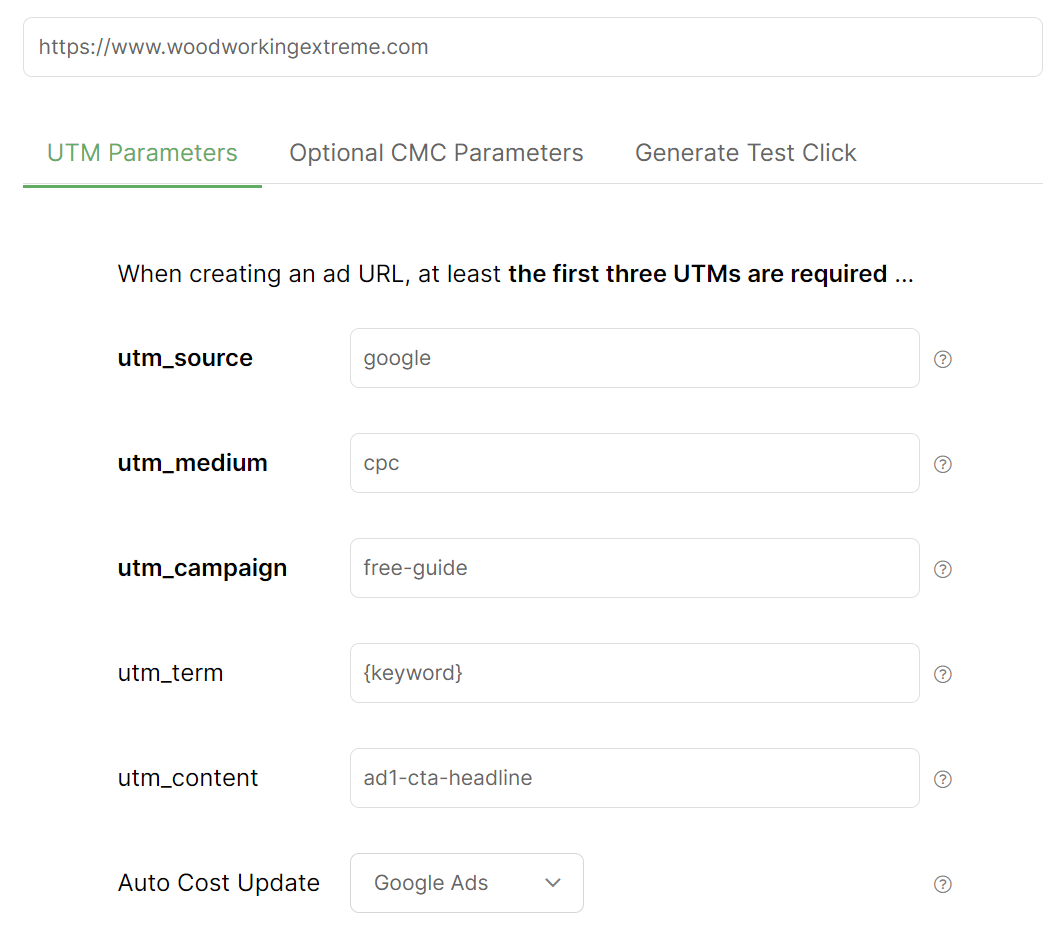Click the question mark next to utm_content
Viewport: 1063px width, 928px height.
tap(942, 779)
